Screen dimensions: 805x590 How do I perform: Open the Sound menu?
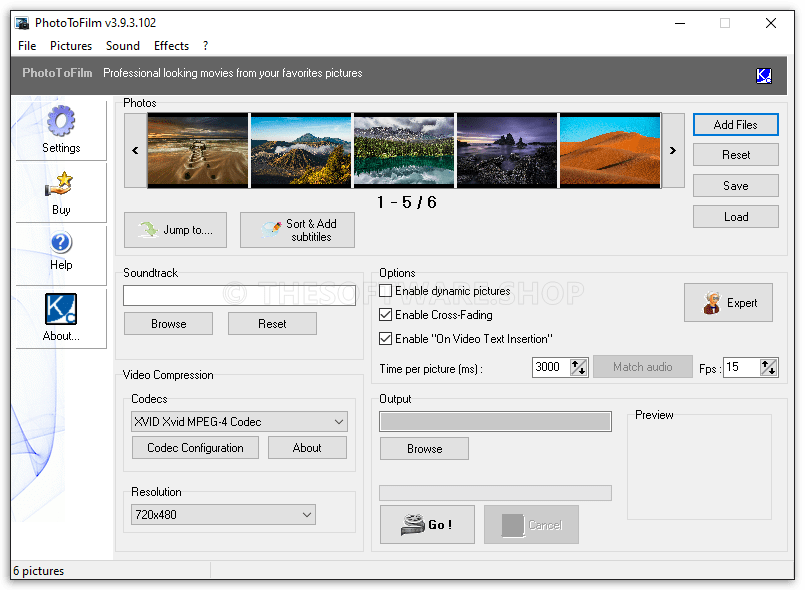click(123, 46)
